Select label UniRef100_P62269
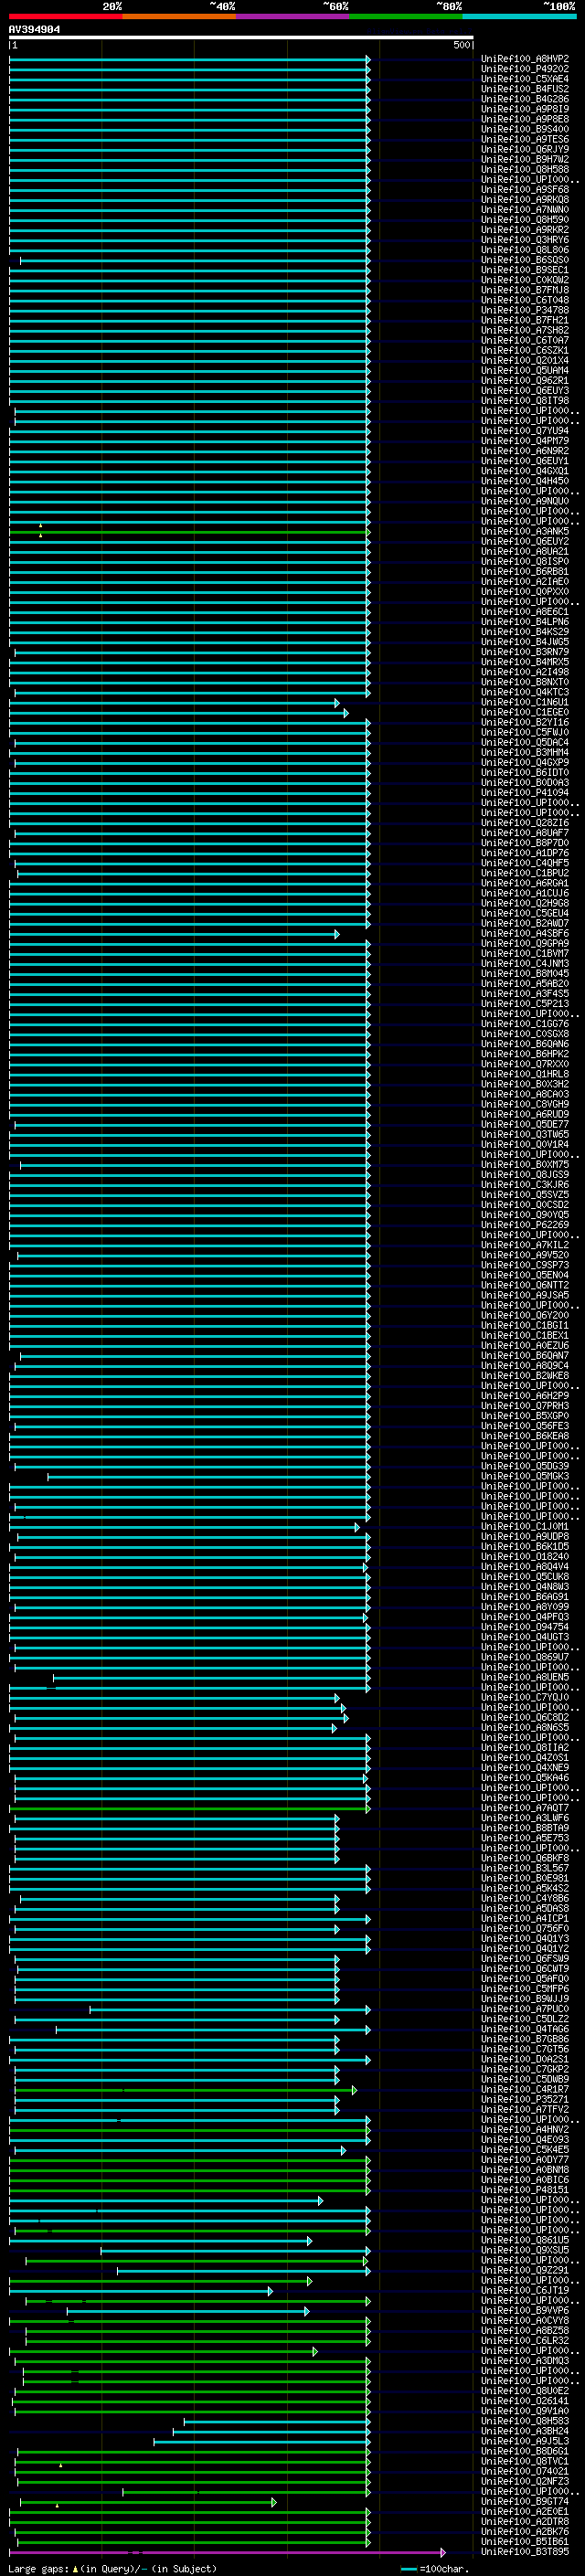The image size is (585, 2576). 525,1225
